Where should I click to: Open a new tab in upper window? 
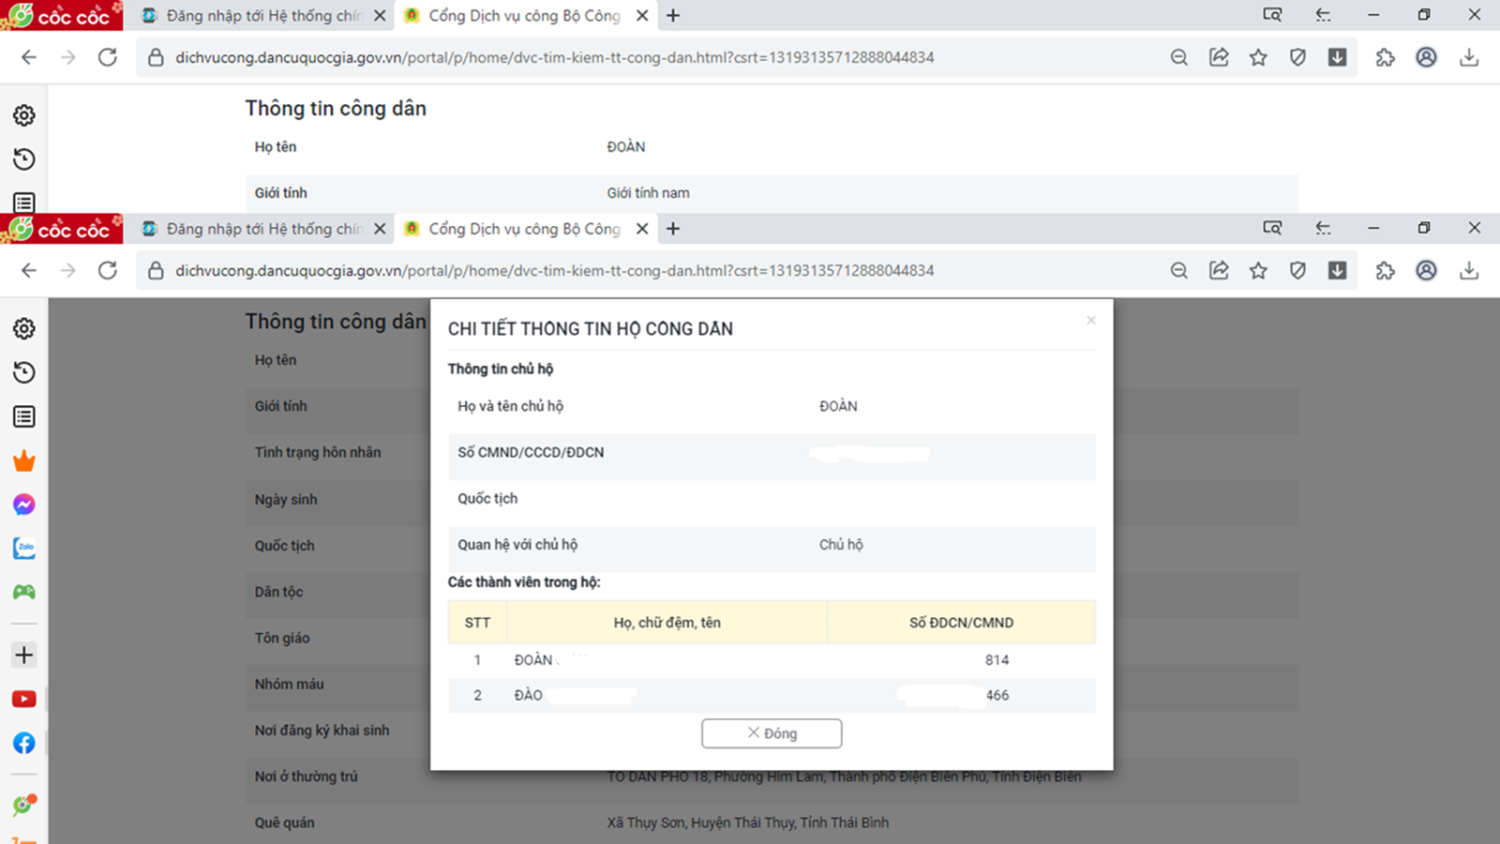coord(673,16)
